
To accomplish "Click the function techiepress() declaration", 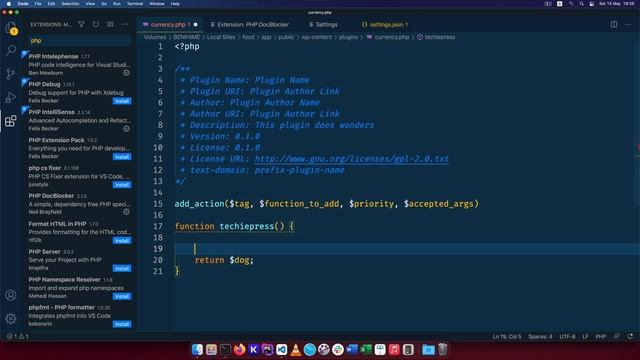I will pyautogui.click(x=234, y=226).
